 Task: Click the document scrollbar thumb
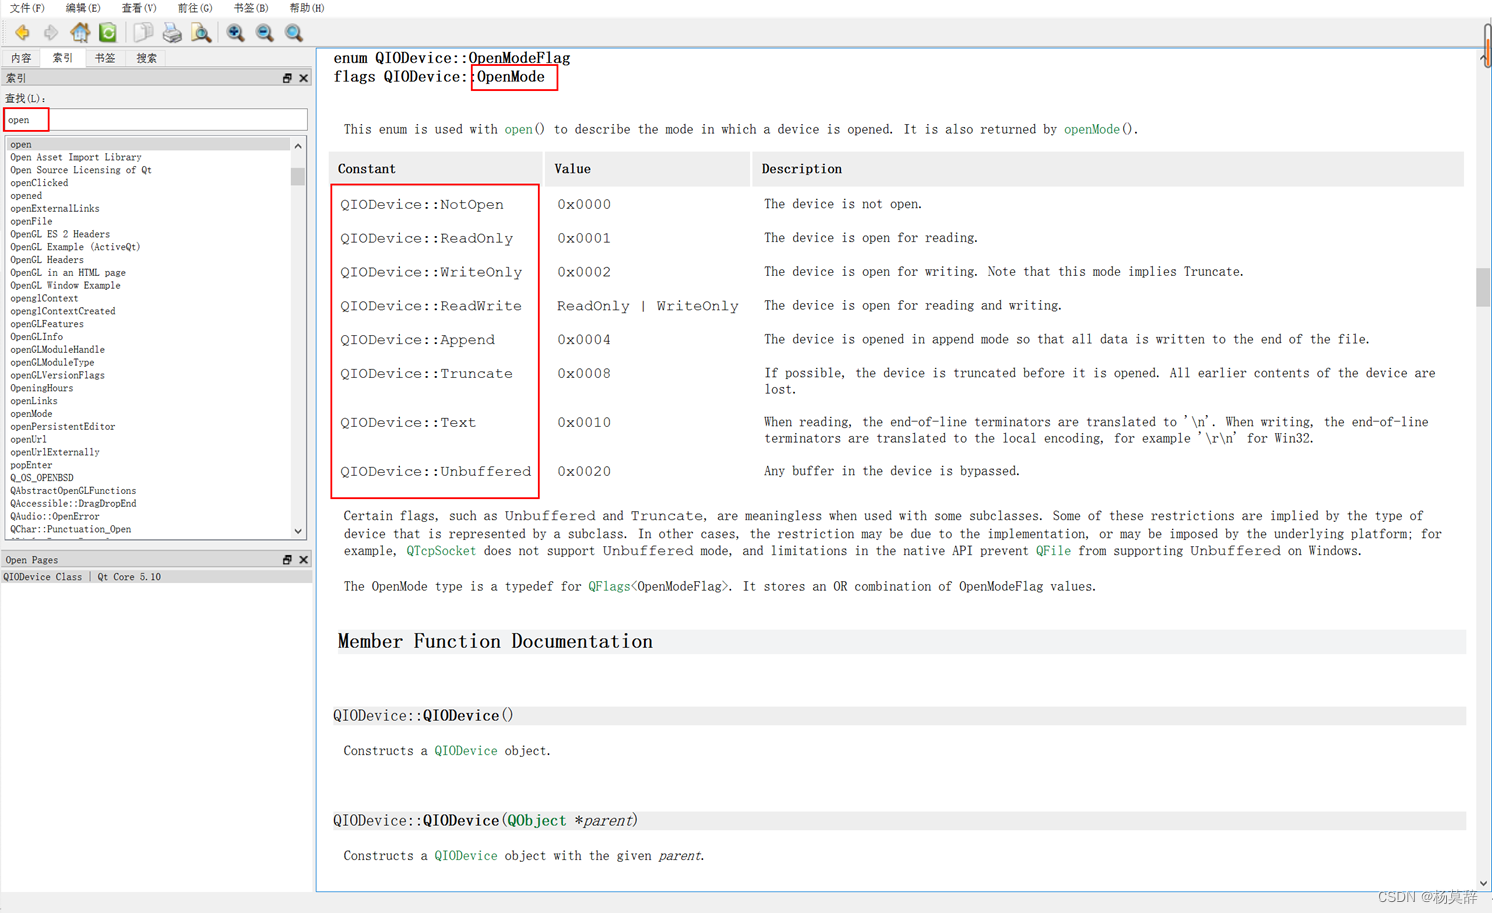coord(1483,288)
